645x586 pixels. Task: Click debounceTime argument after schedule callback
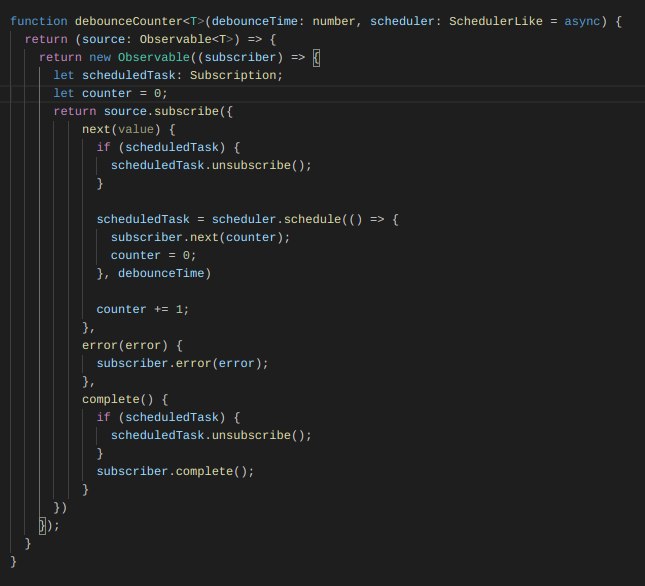pos(161,273)
